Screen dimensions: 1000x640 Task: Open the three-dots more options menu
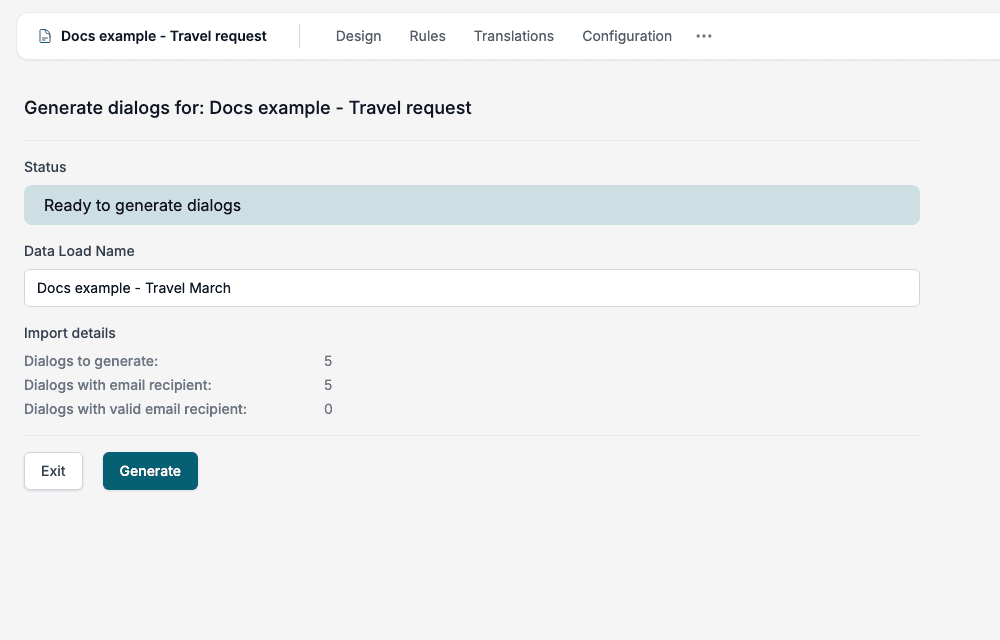coord(703,36)
